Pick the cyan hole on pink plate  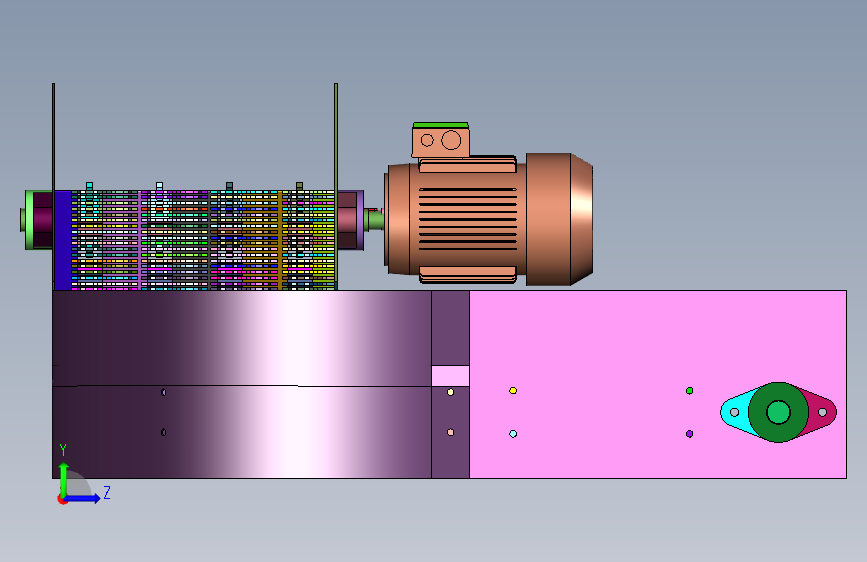[x=513, y=434]
